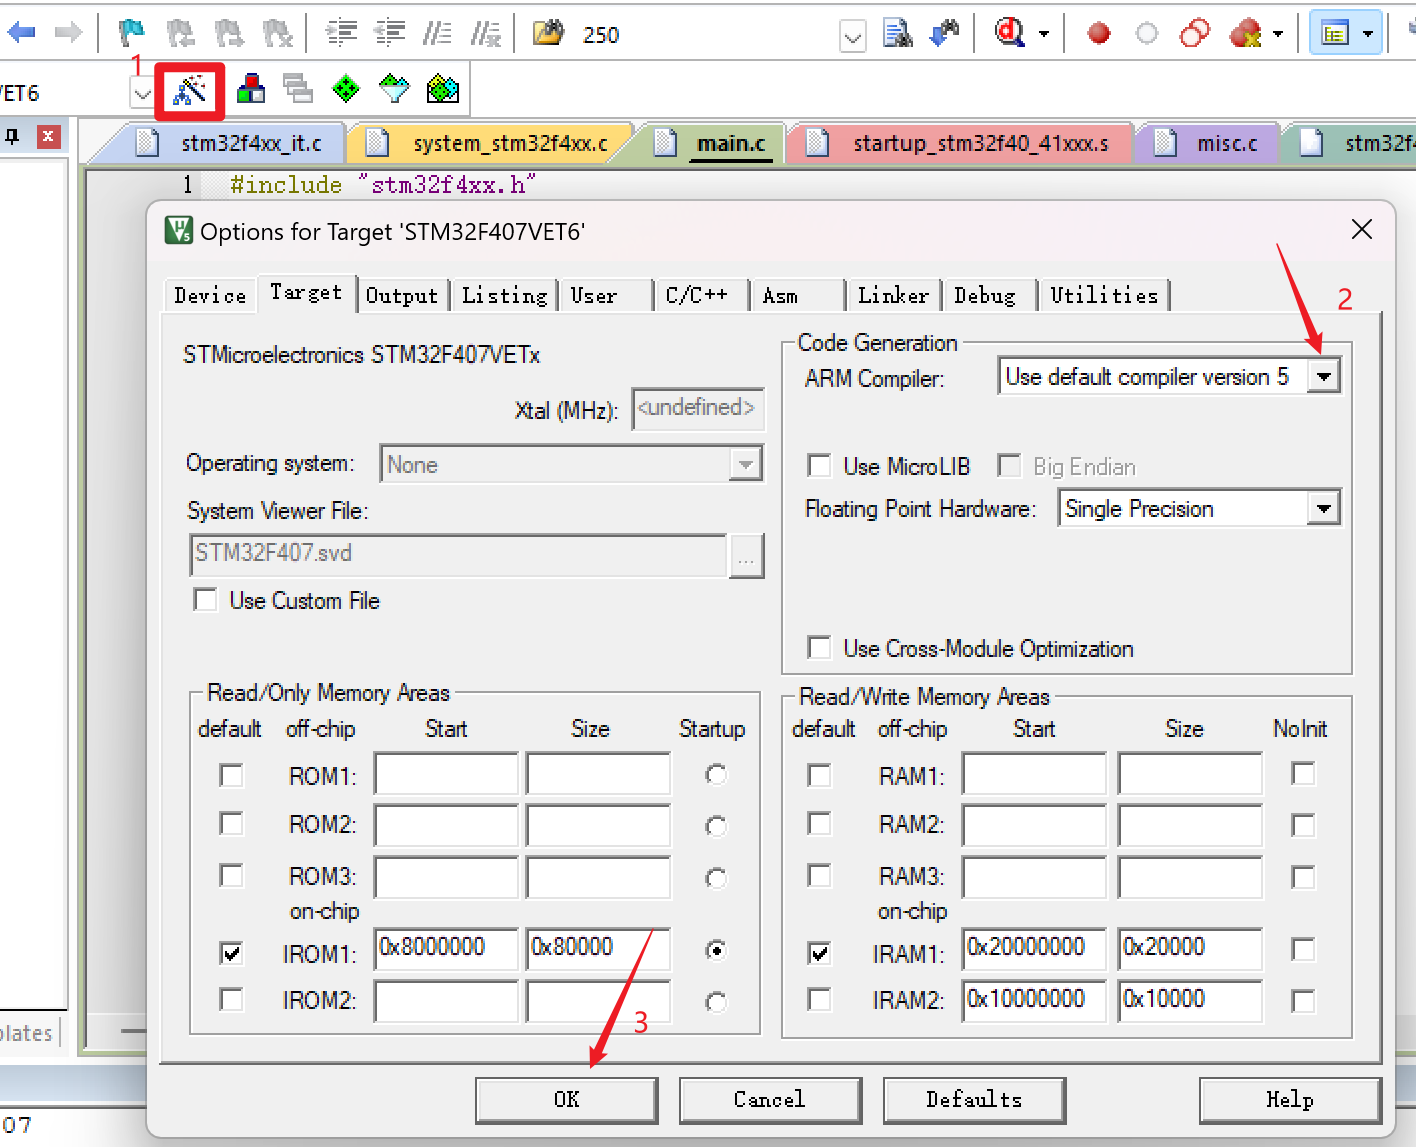Click the stm32f4xx_it.c editor tab
1416x1147 pixels.
click(232, 143)
